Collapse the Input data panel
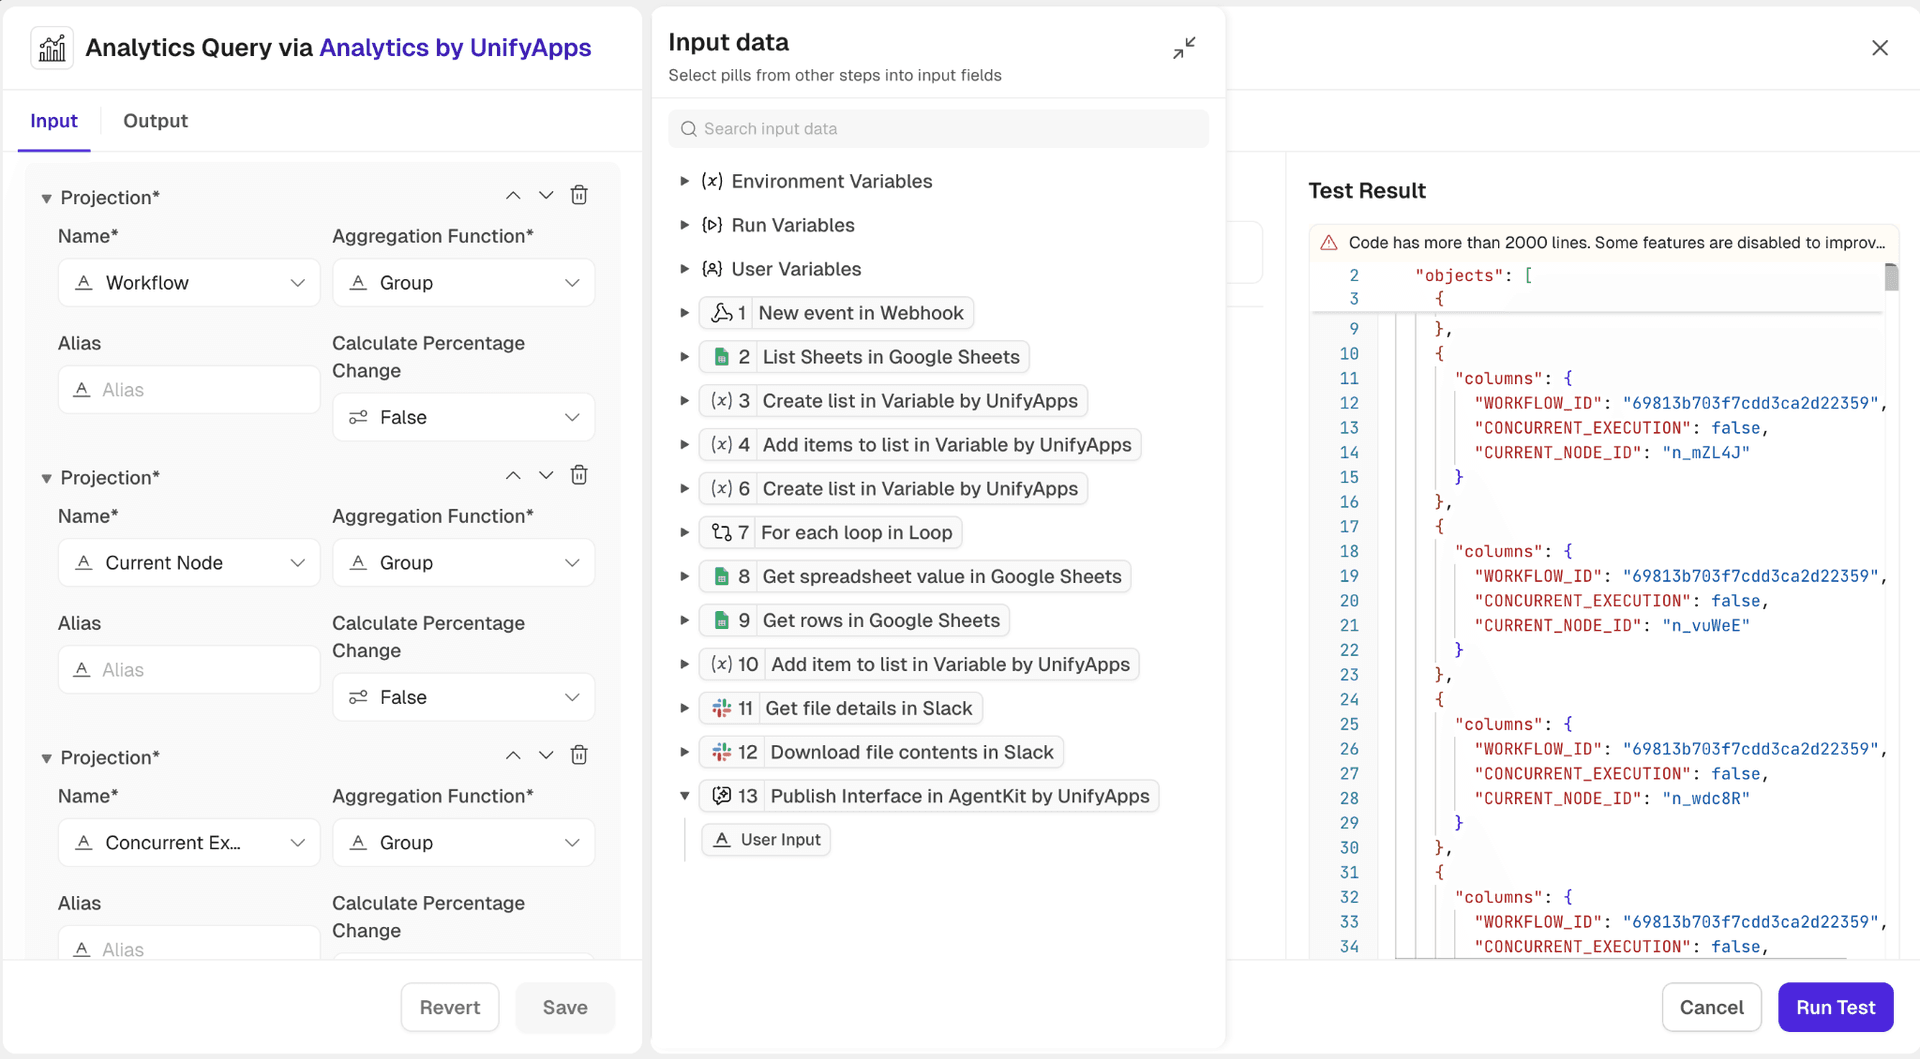Image resolution: width=1920 pixels, height=1059 pixels. pyautogui.click(x=1184, y=48)
